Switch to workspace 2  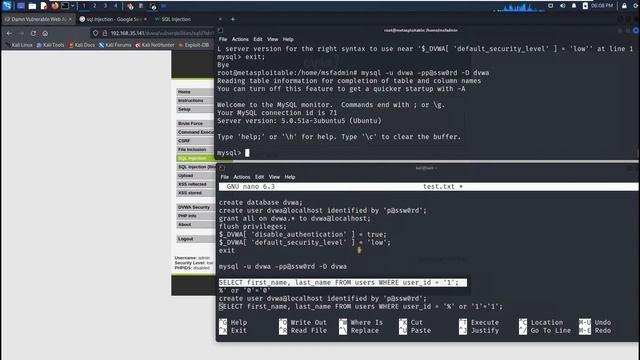95,6
